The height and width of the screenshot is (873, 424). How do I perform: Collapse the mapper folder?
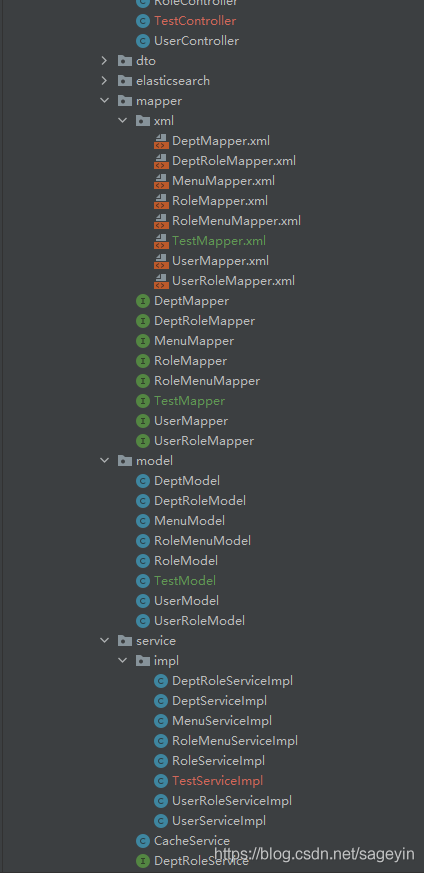[104, 101]
